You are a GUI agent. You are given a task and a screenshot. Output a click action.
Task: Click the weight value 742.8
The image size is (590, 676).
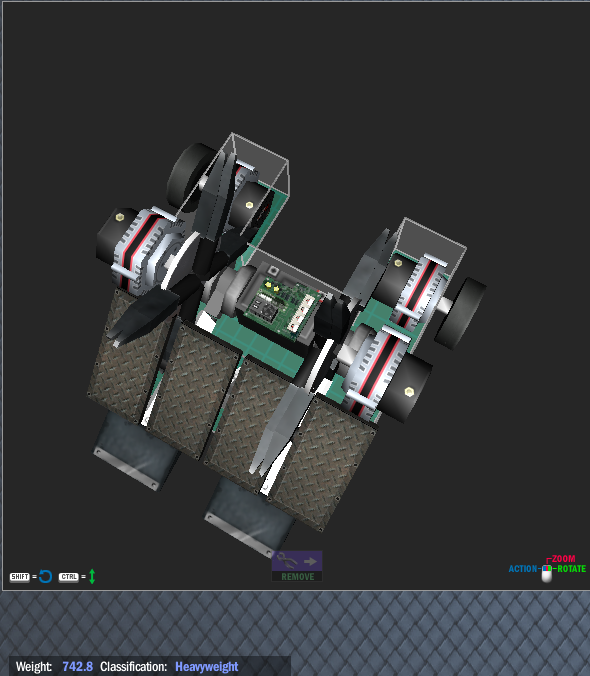click(x=78, y=667)
